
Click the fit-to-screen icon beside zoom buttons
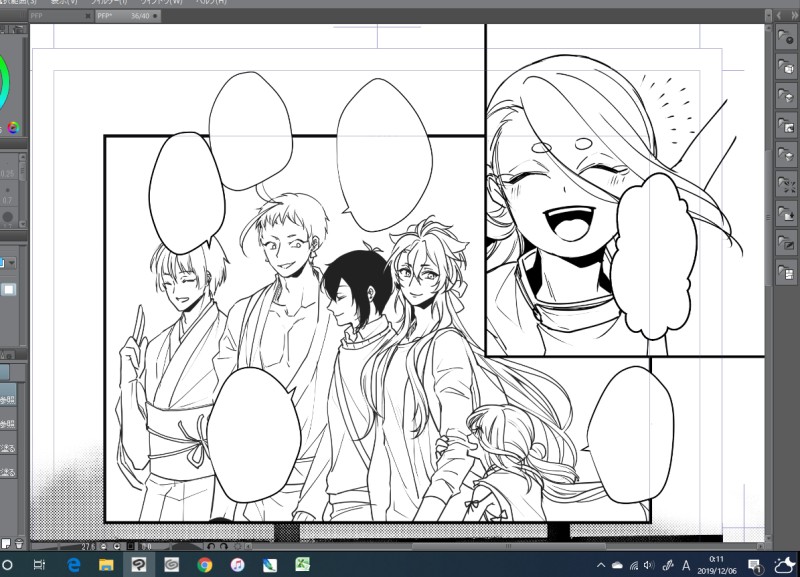click(x=131, y=546)
